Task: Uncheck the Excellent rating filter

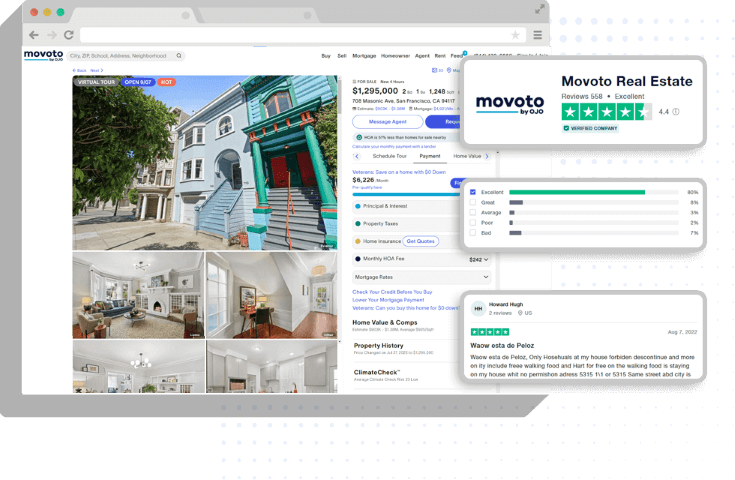Action: tap(472, 192)
